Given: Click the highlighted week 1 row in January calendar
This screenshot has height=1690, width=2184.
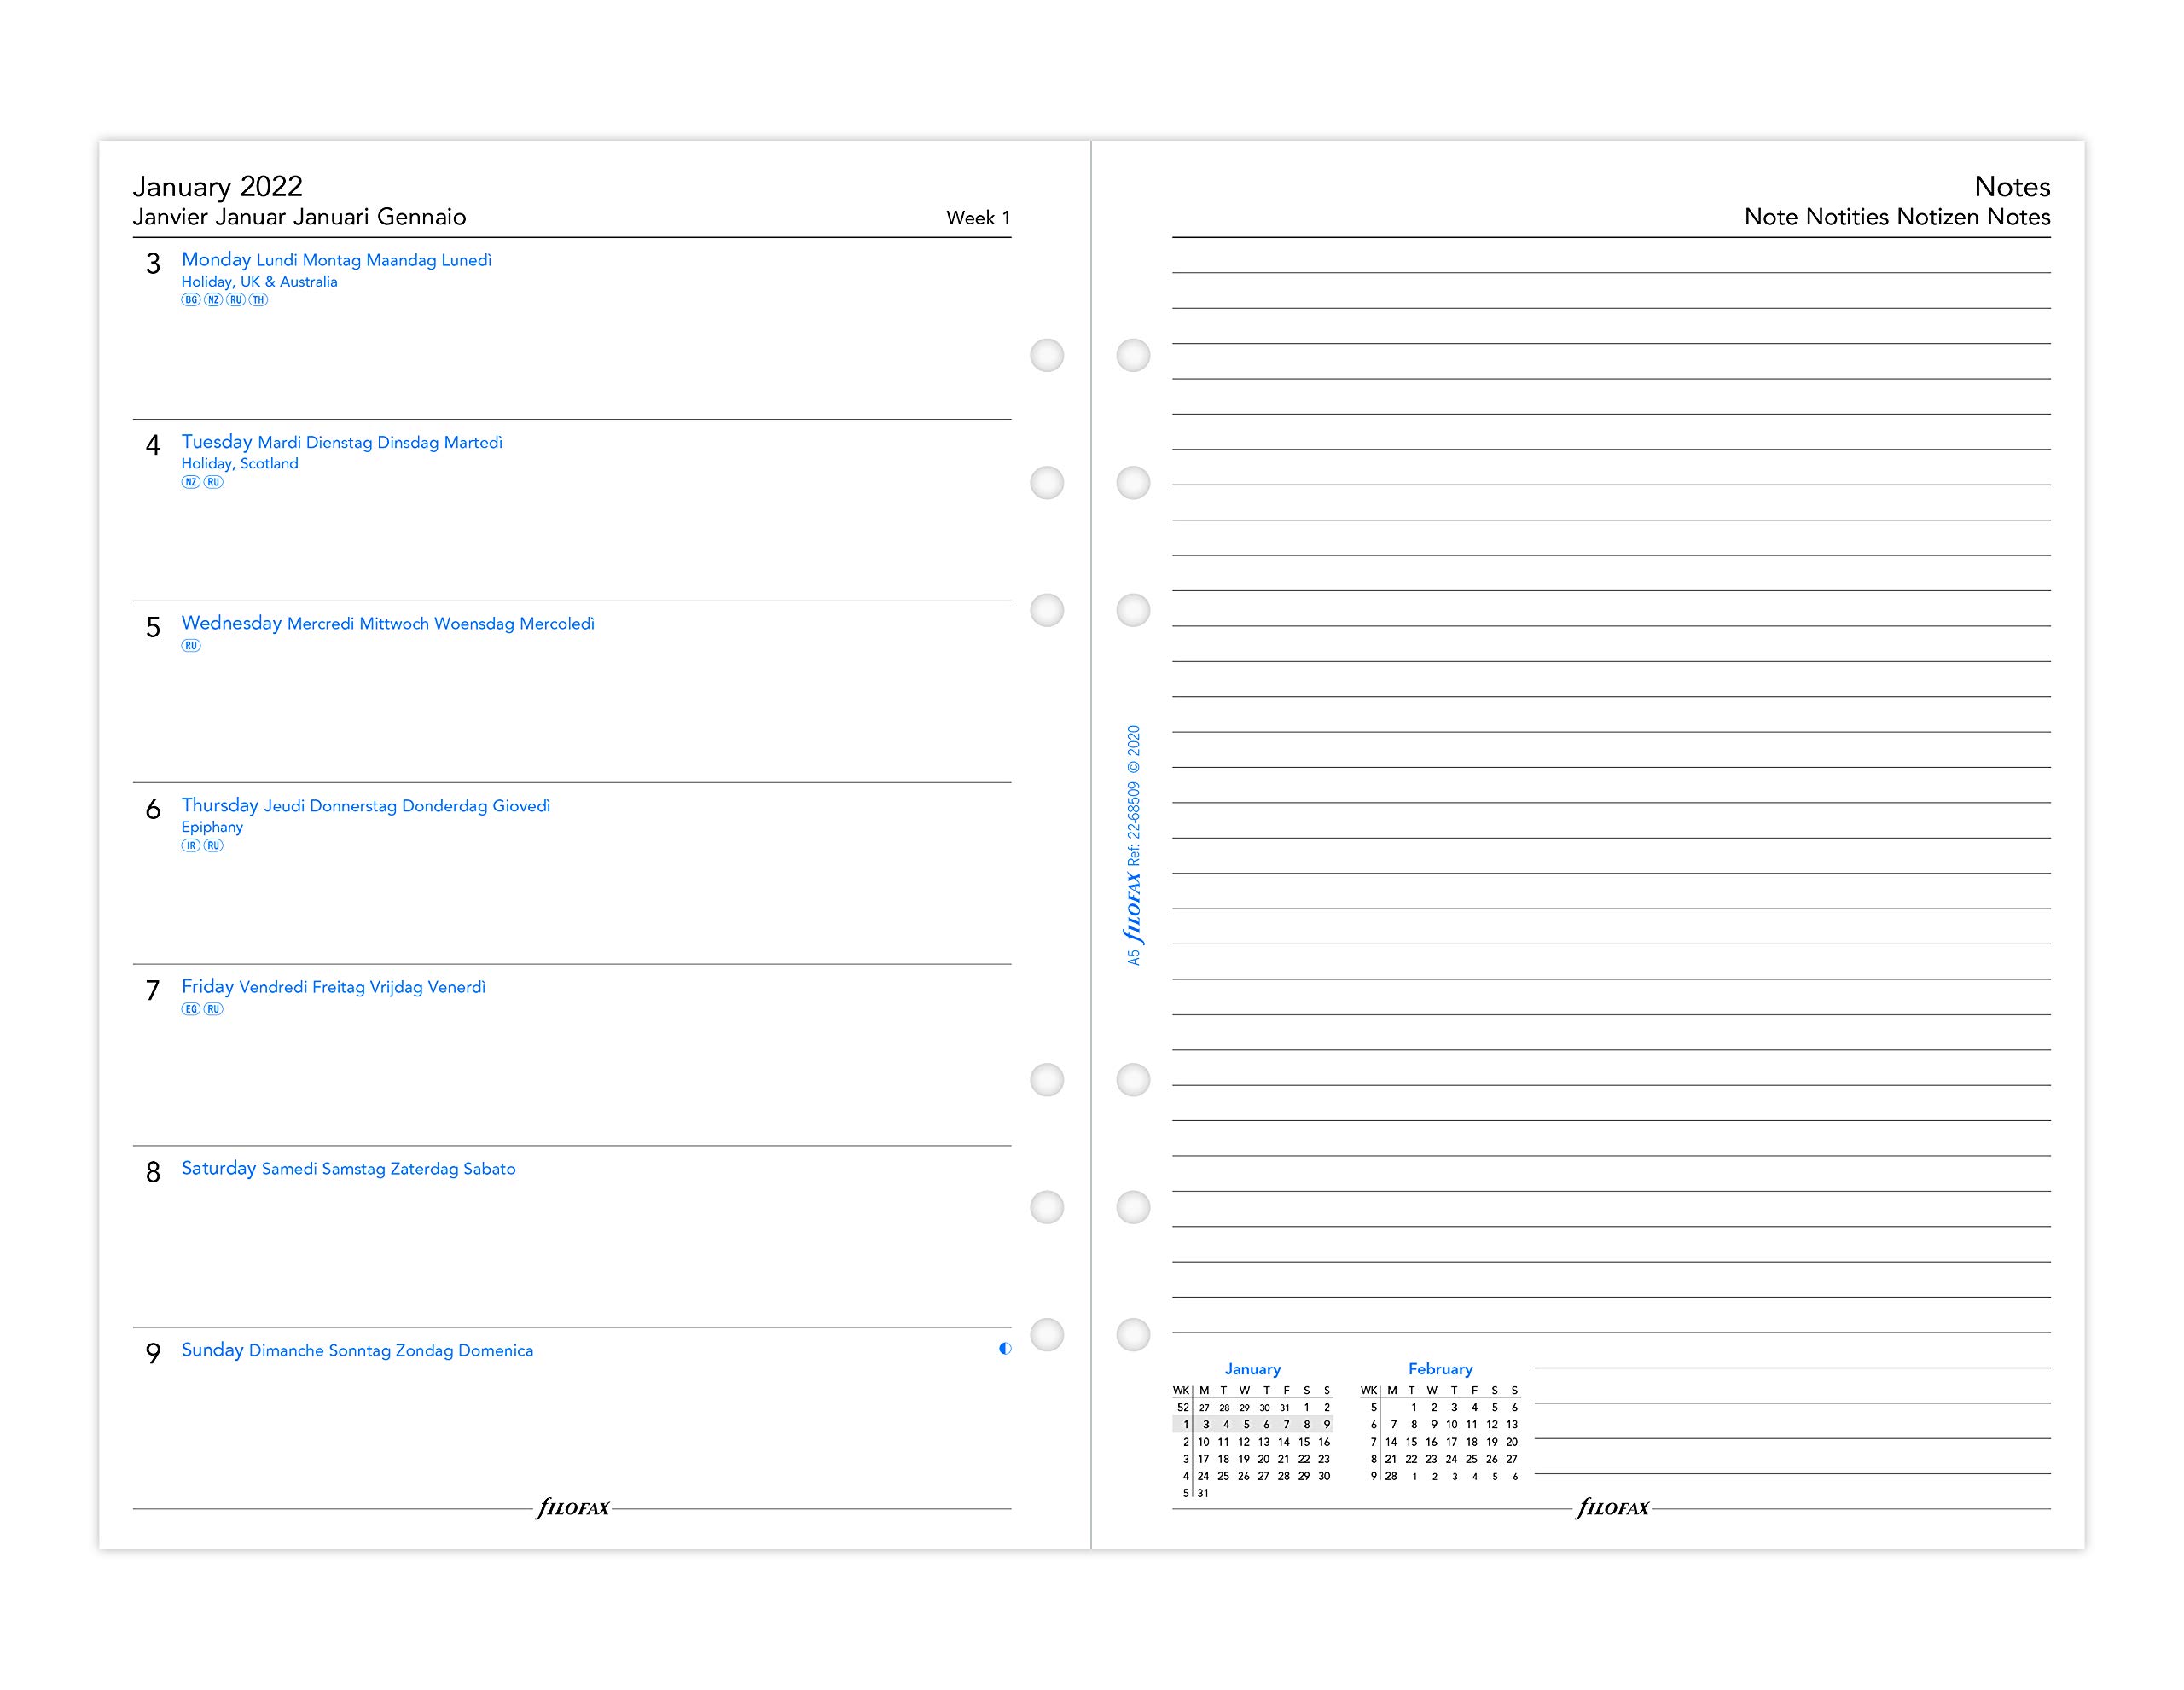Looking at the screenshot, I should (x=1252, y=1425).
